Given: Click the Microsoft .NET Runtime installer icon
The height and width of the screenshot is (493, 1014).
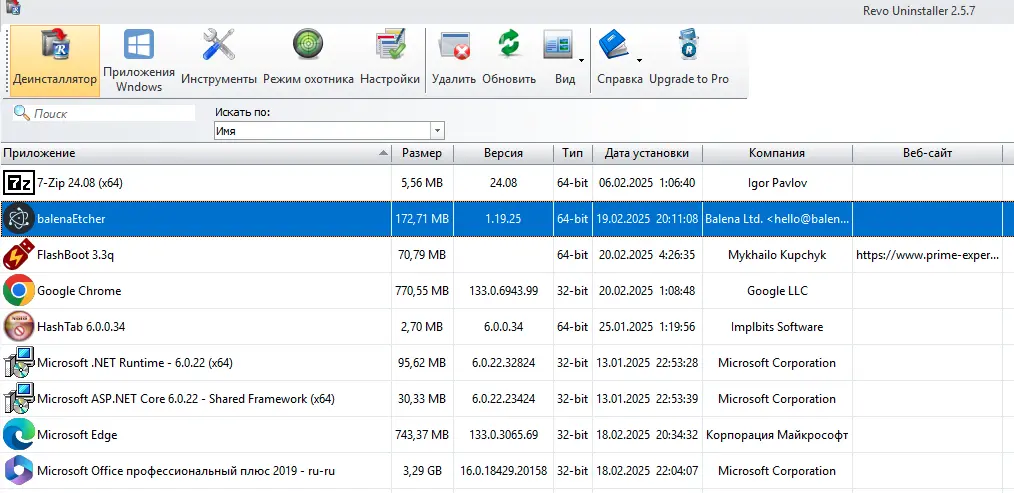Looking at the screenshot, I should click(18, 363).
